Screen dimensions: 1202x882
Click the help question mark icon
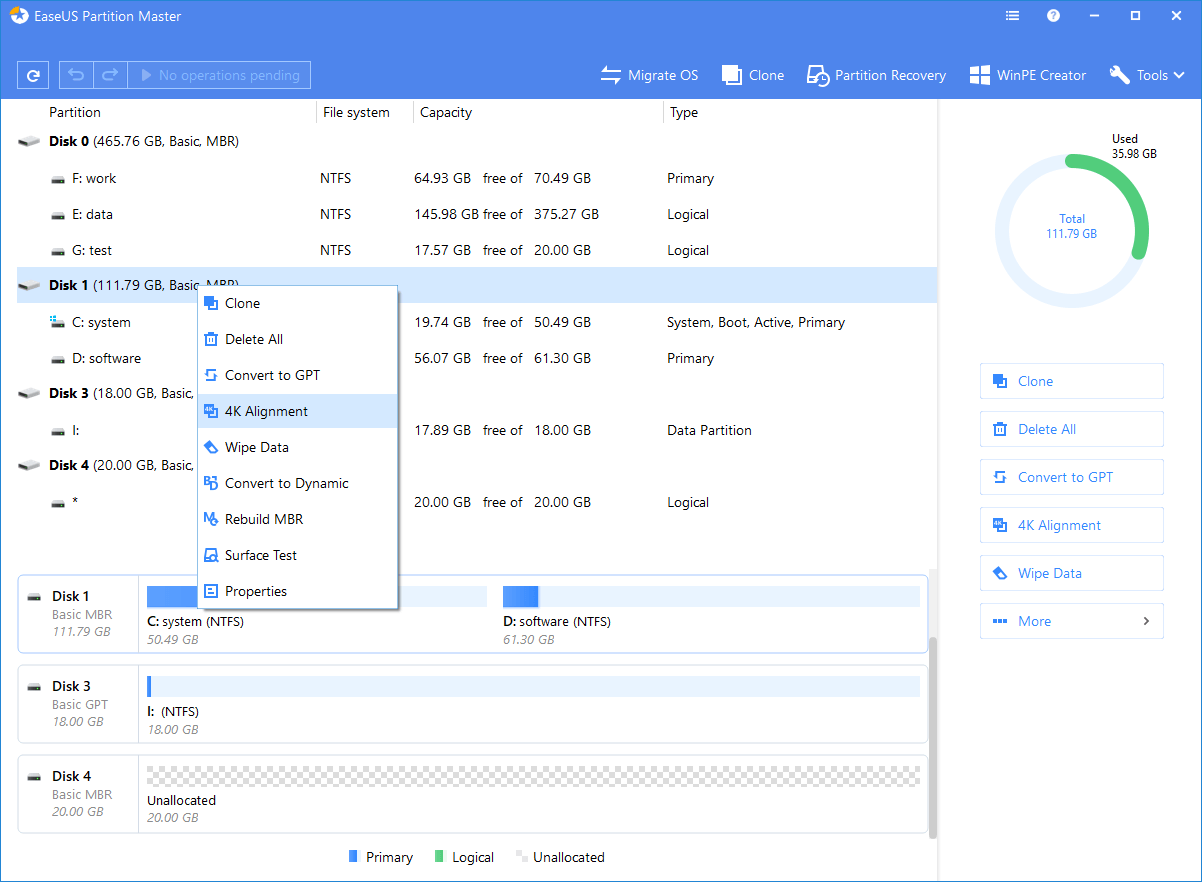tap(1053, 16)
